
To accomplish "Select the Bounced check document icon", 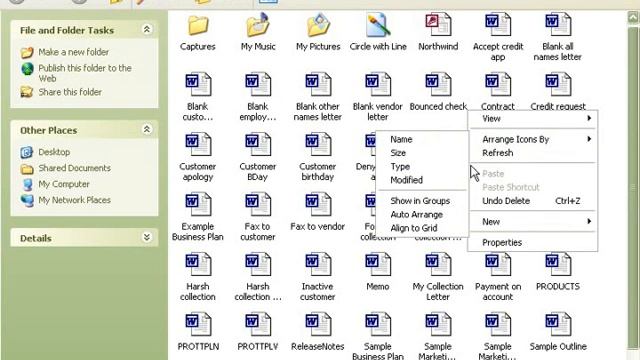I will (x=438, y=84).
